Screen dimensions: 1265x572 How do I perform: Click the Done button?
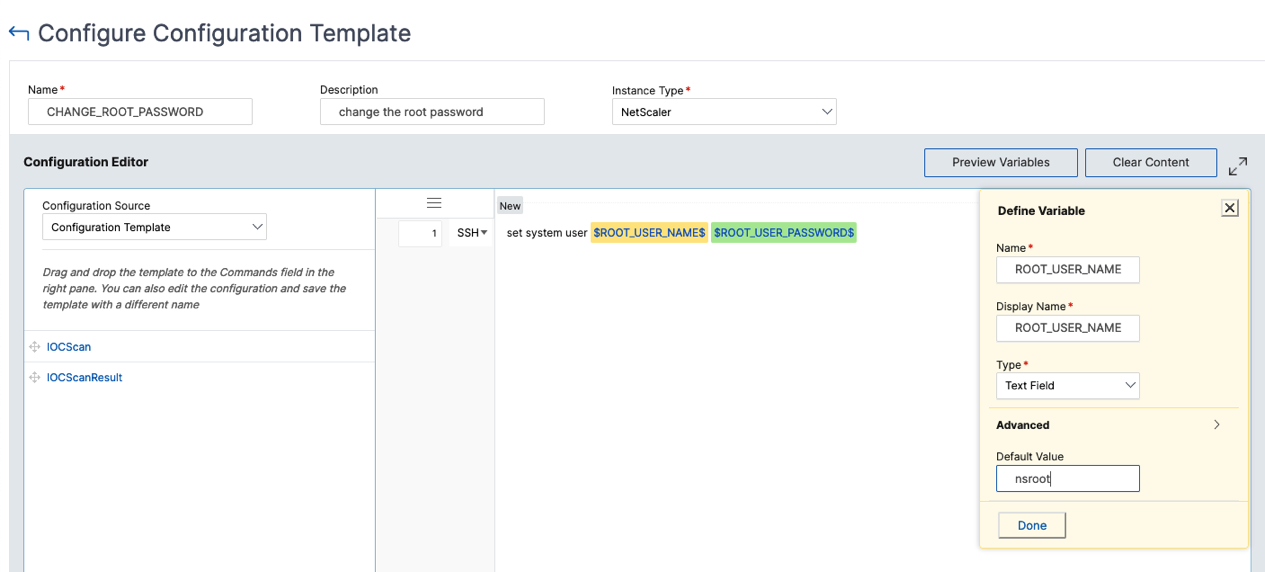click(1032, 525)
